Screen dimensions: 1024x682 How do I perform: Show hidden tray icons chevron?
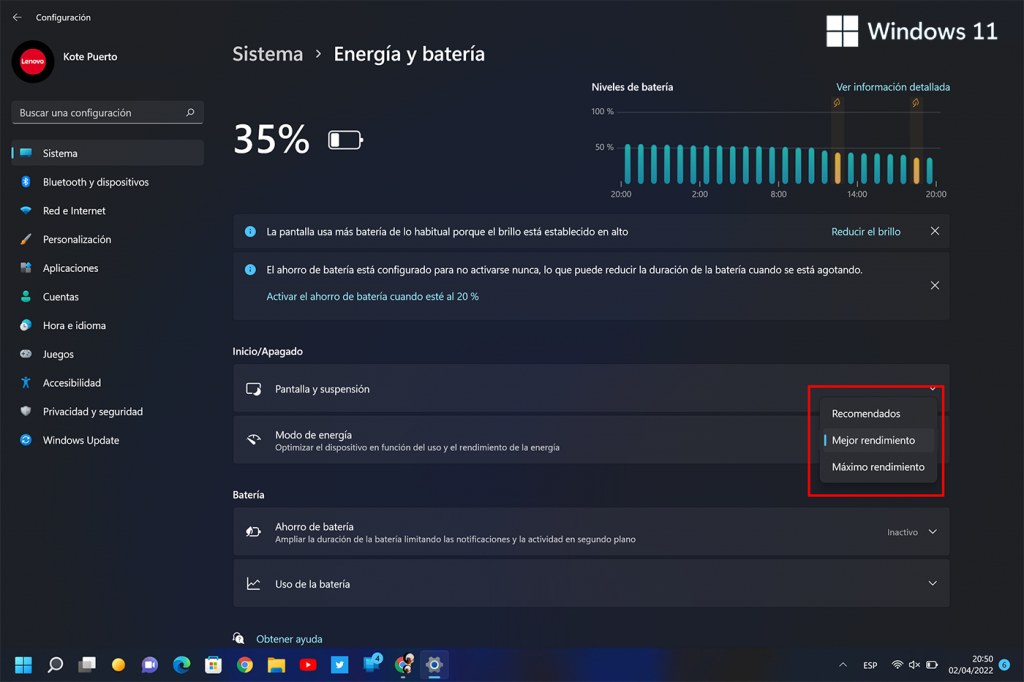pos(843,665)
